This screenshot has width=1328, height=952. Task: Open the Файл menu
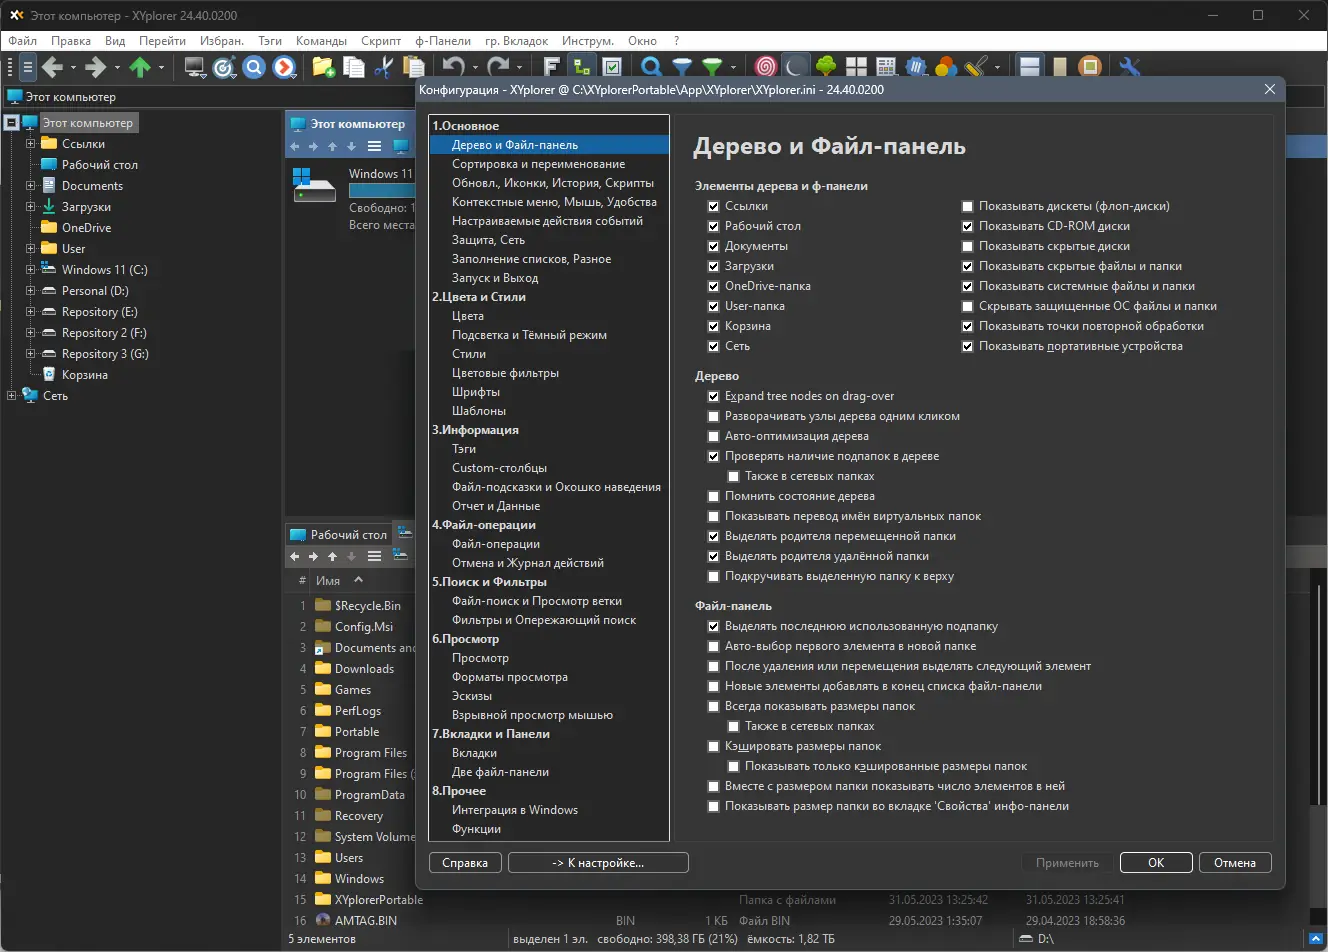pyautogui.click(x=22, y=41)
